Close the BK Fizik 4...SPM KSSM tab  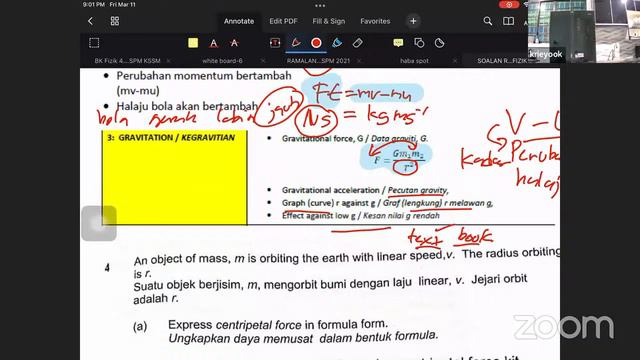168,61
